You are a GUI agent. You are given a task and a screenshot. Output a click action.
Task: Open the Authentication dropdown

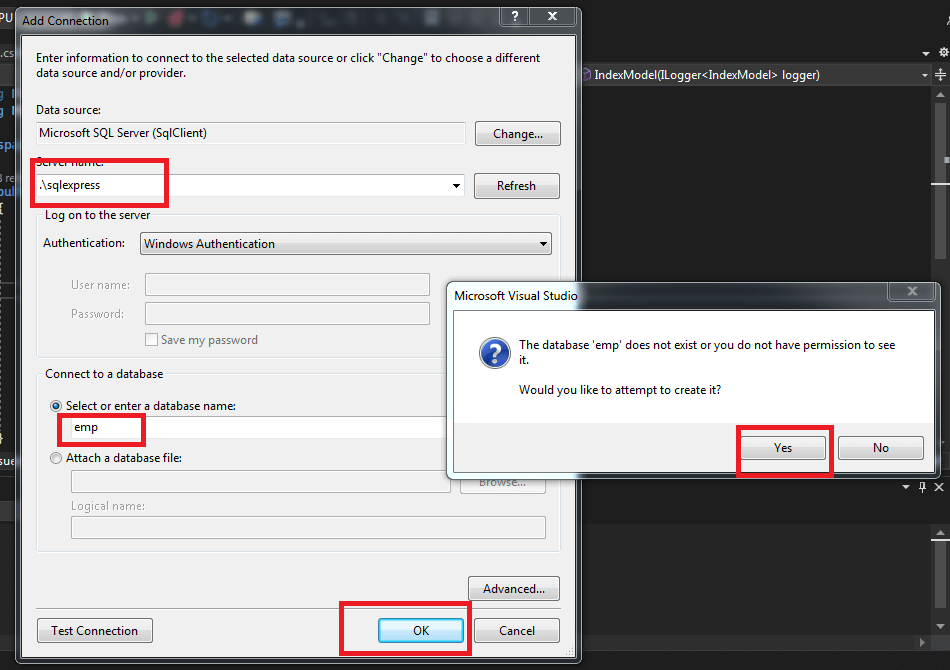[x=542, y=243]
